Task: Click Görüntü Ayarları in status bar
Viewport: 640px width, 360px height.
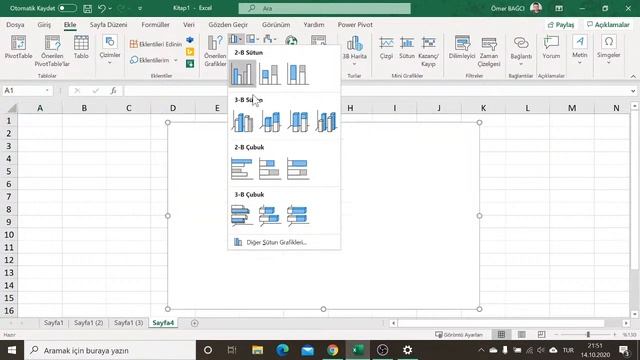Action: 459,334
